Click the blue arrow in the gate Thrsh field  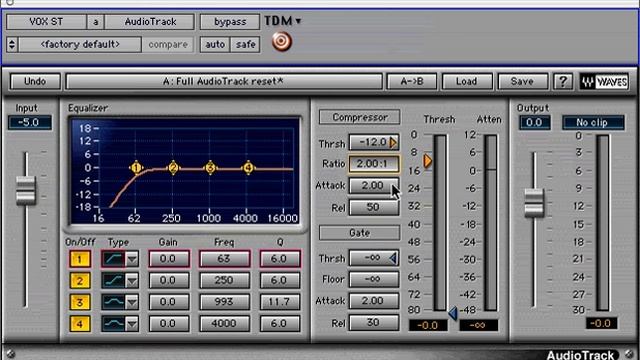[x=393, y=258]
